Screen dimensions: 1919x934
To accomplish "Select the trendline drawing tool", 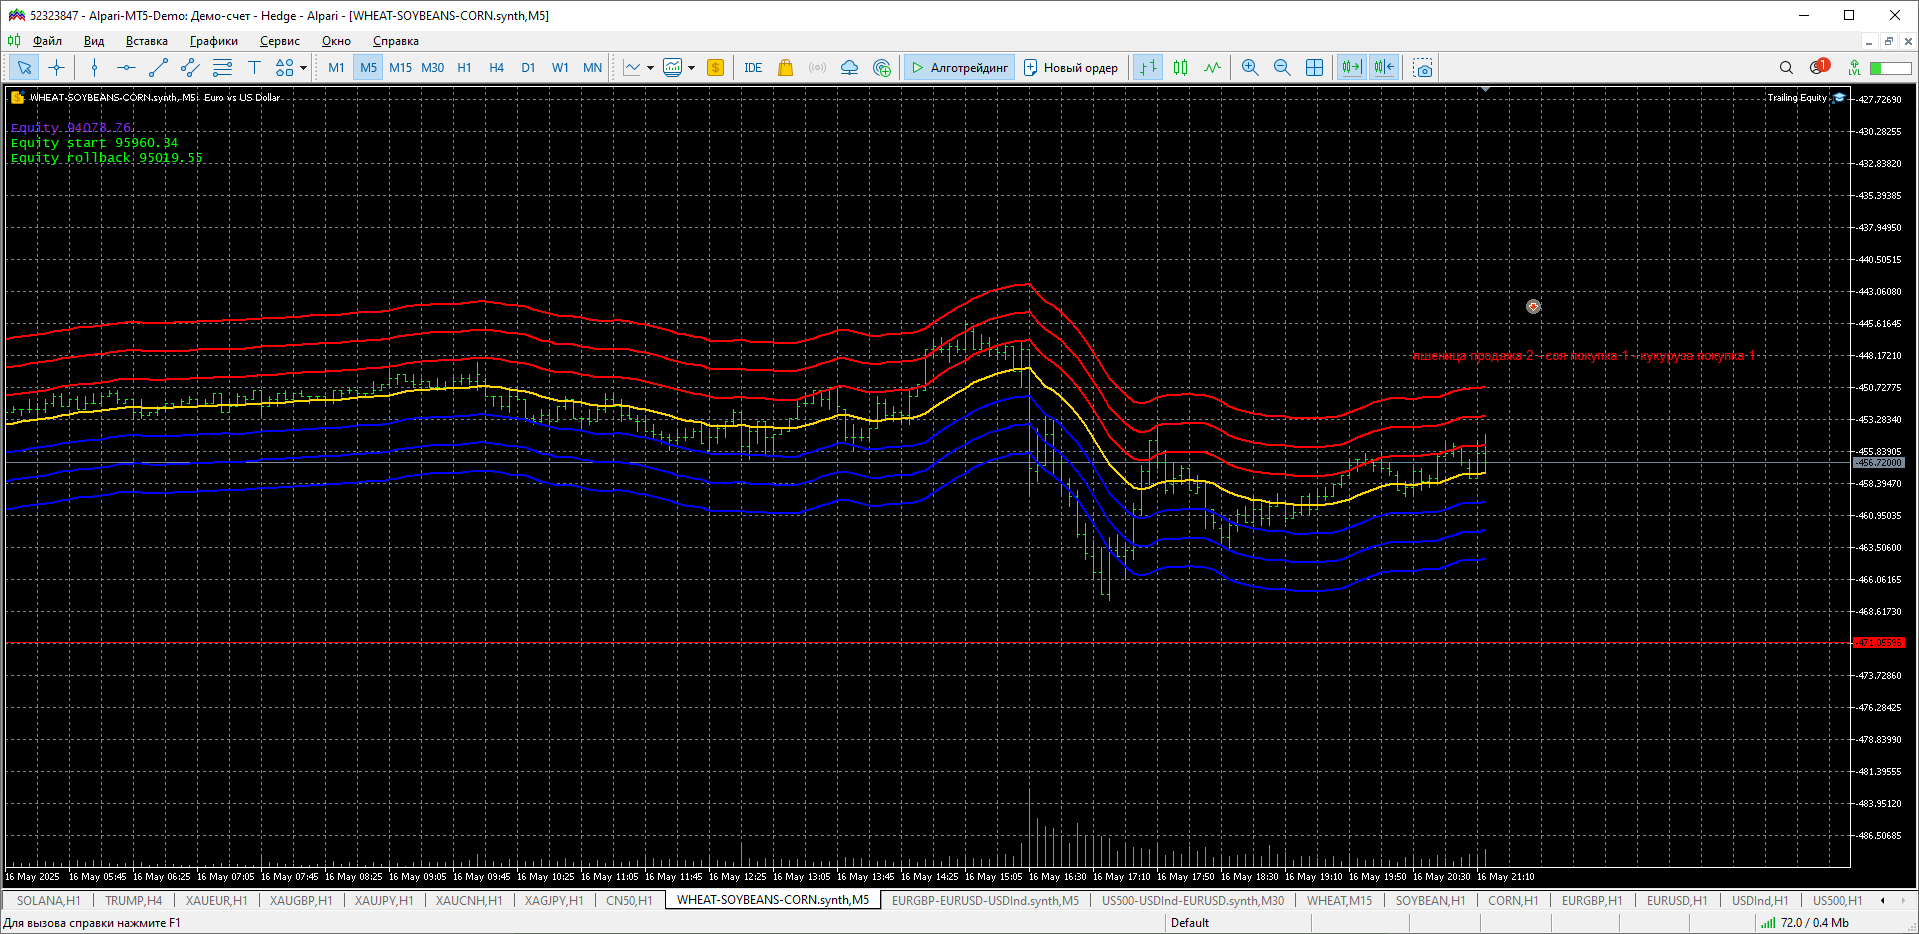I will point(158,68).
